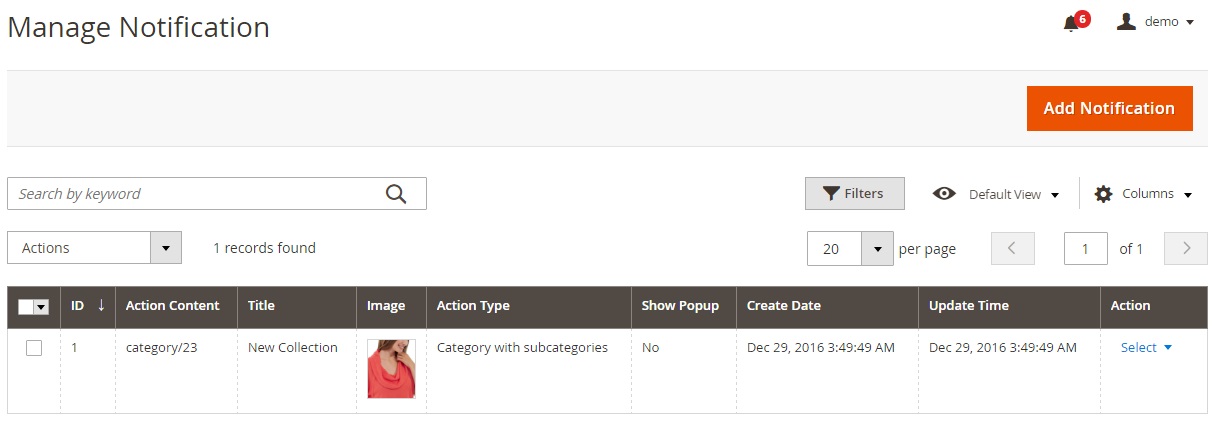1217x427 pixels.
Task: Open the Actions dropdown
Action: [94, 248]
